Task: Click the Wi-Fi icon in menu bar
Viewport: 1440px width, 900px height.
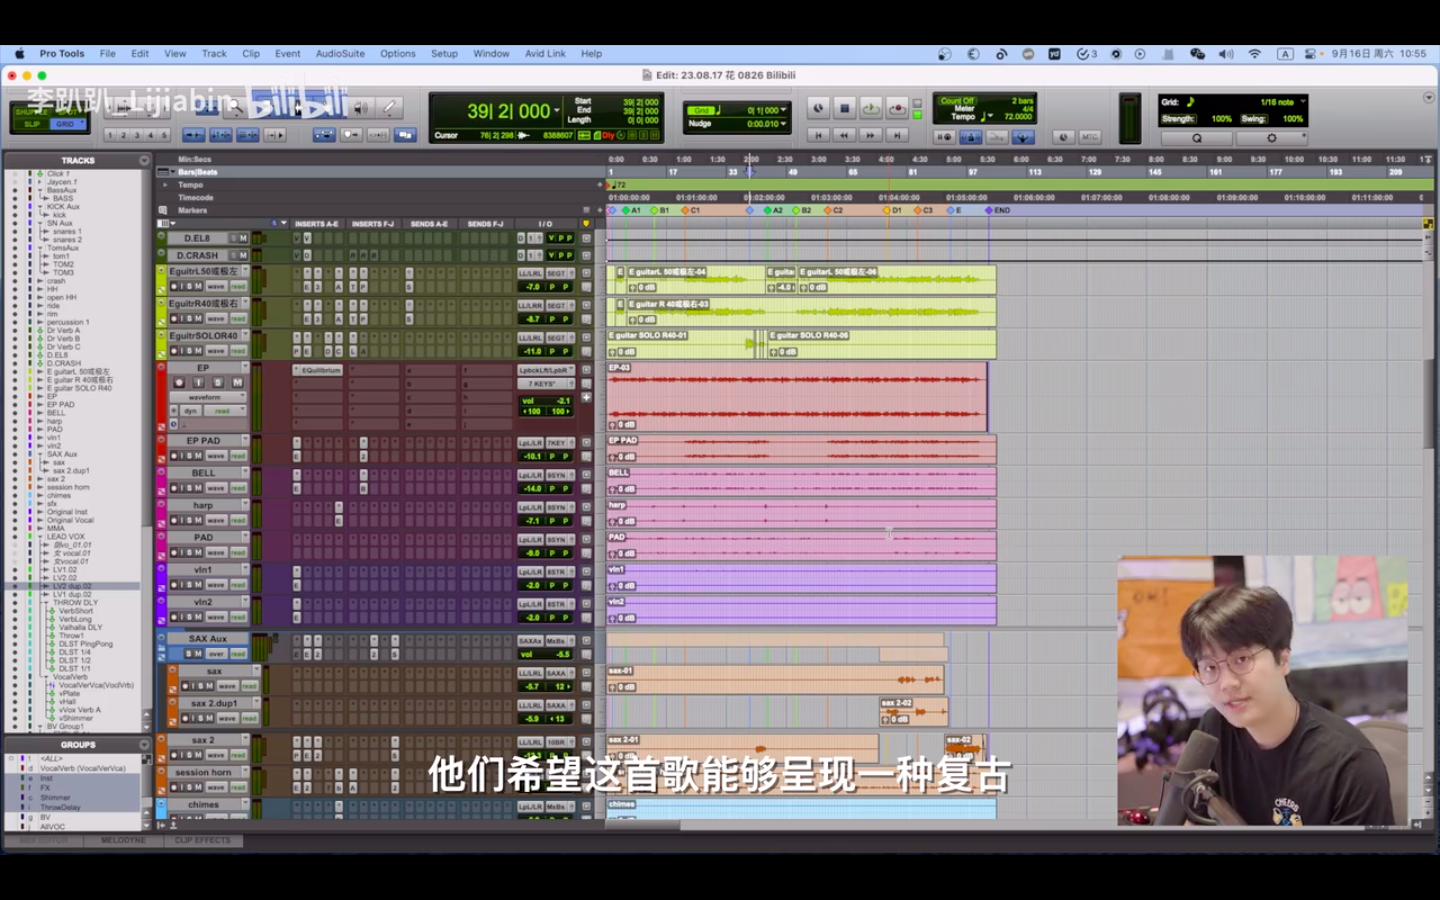Action: [1254, 54]
